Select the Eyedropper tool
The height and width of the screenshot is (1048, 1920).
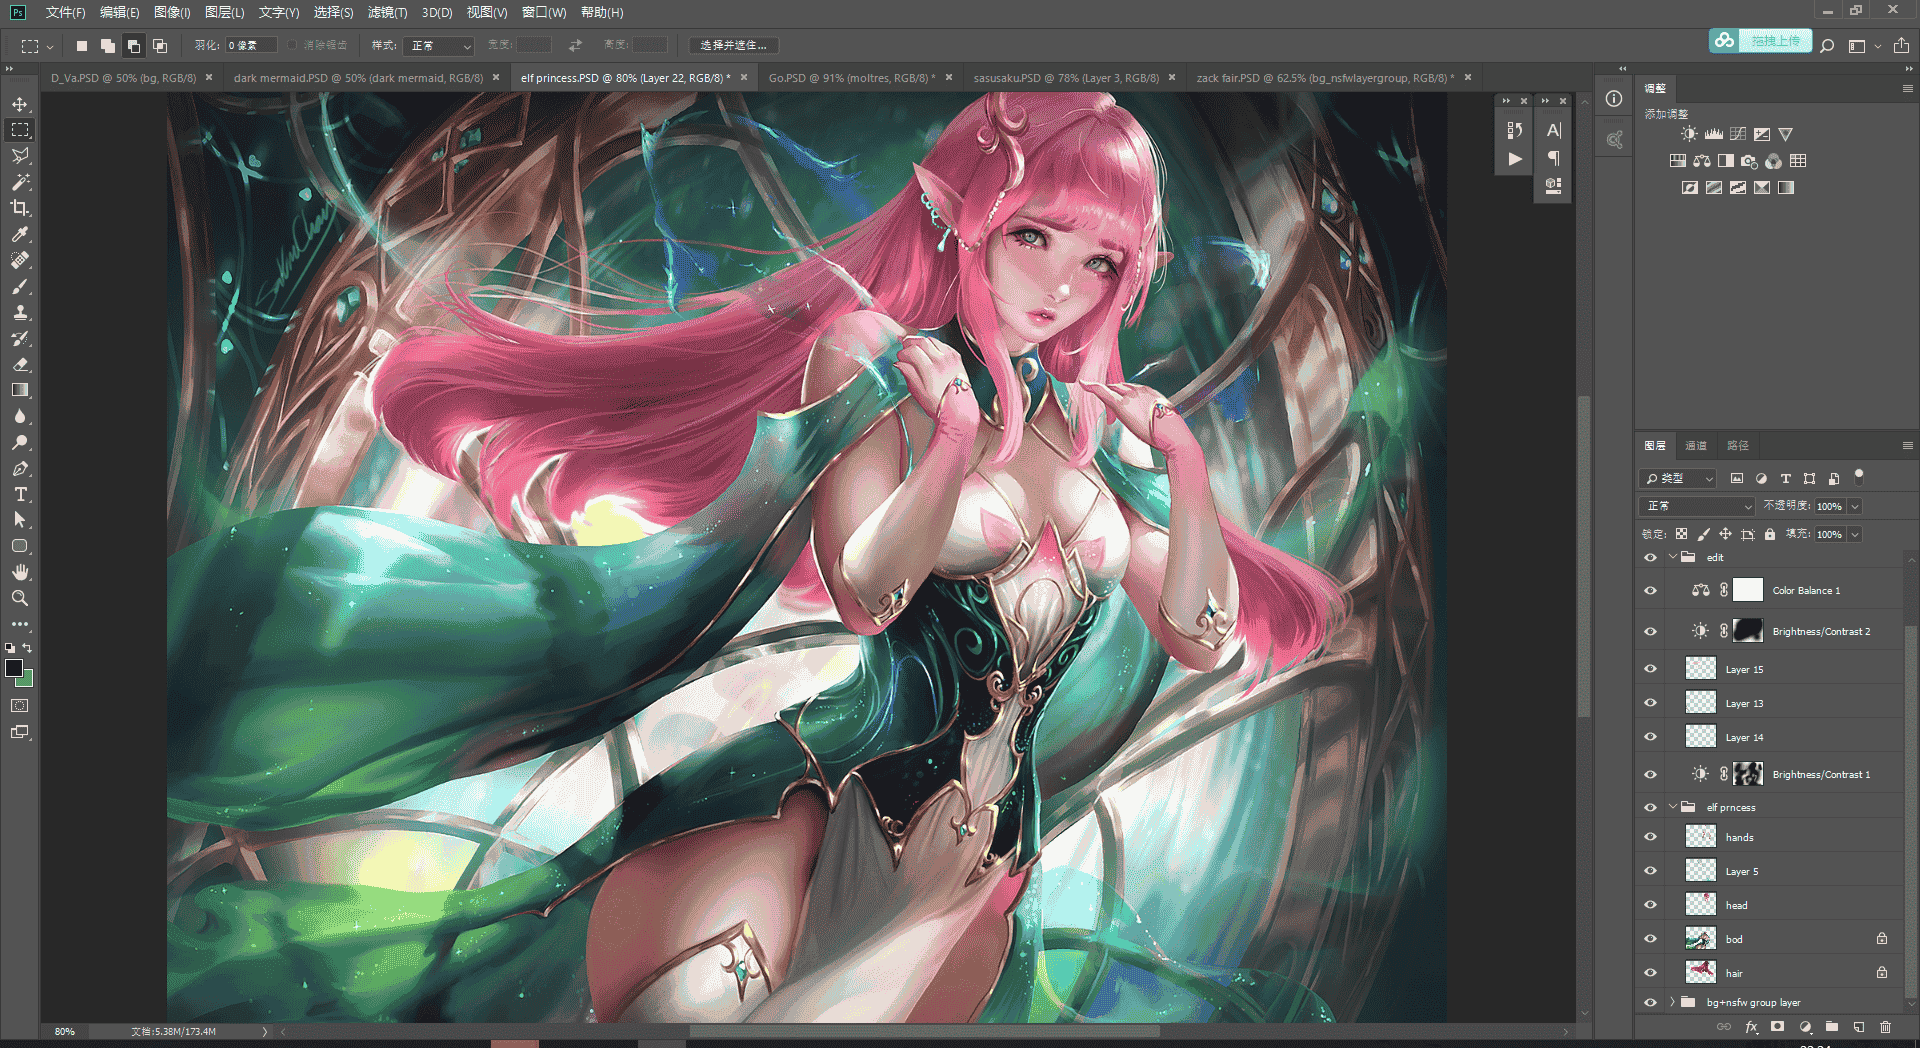[x=20, y=234]
